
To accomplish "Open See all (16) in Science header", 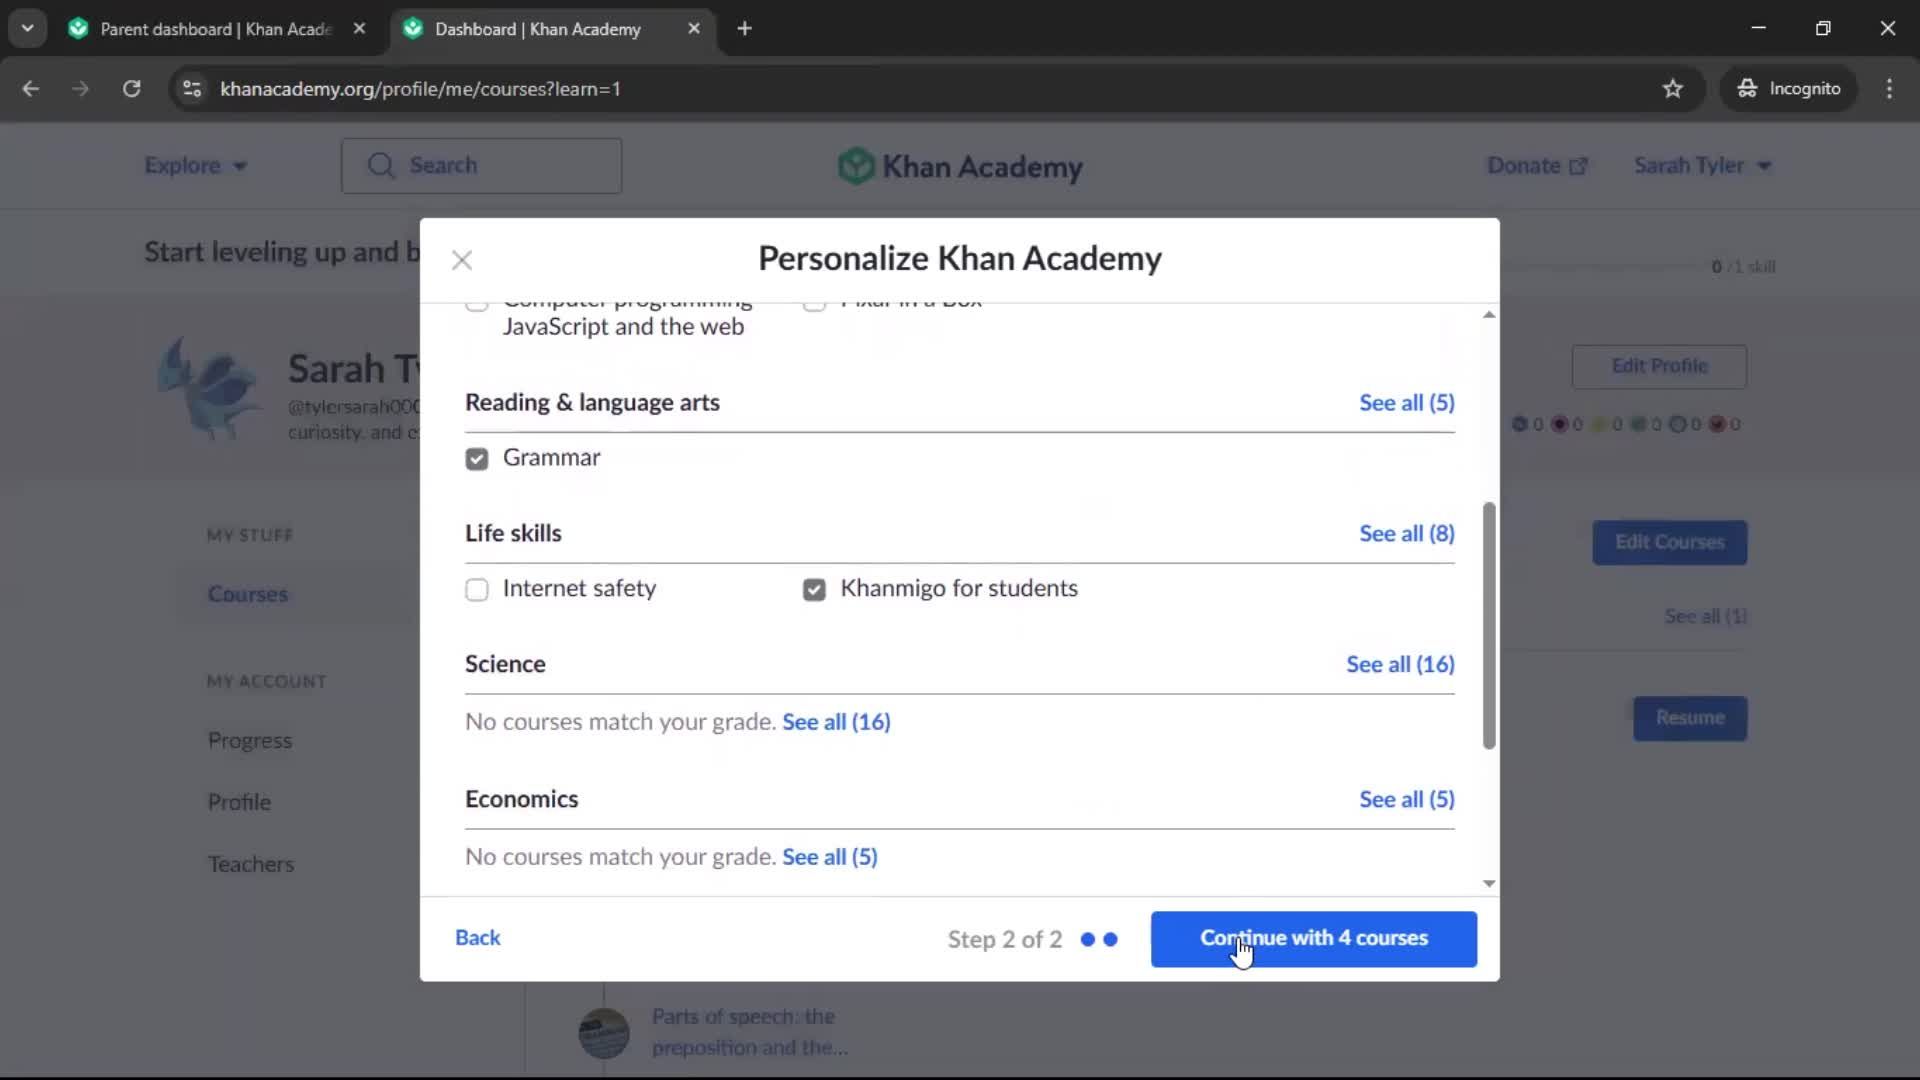I will point(1400,664).
